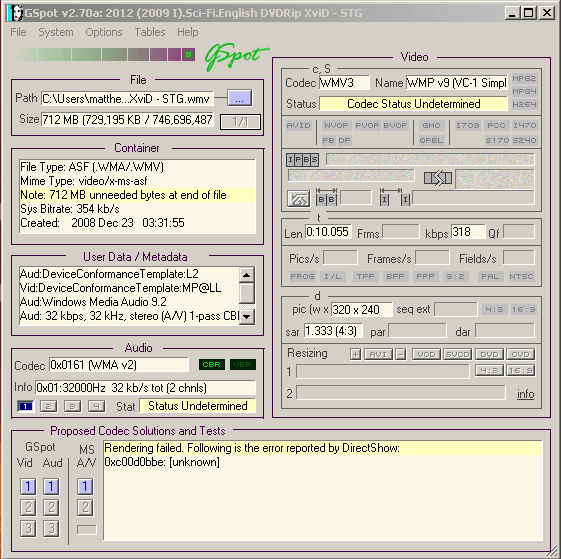Click the 1/1 file counter button
Screen dimensions: 561x559
tap(240, 122)
